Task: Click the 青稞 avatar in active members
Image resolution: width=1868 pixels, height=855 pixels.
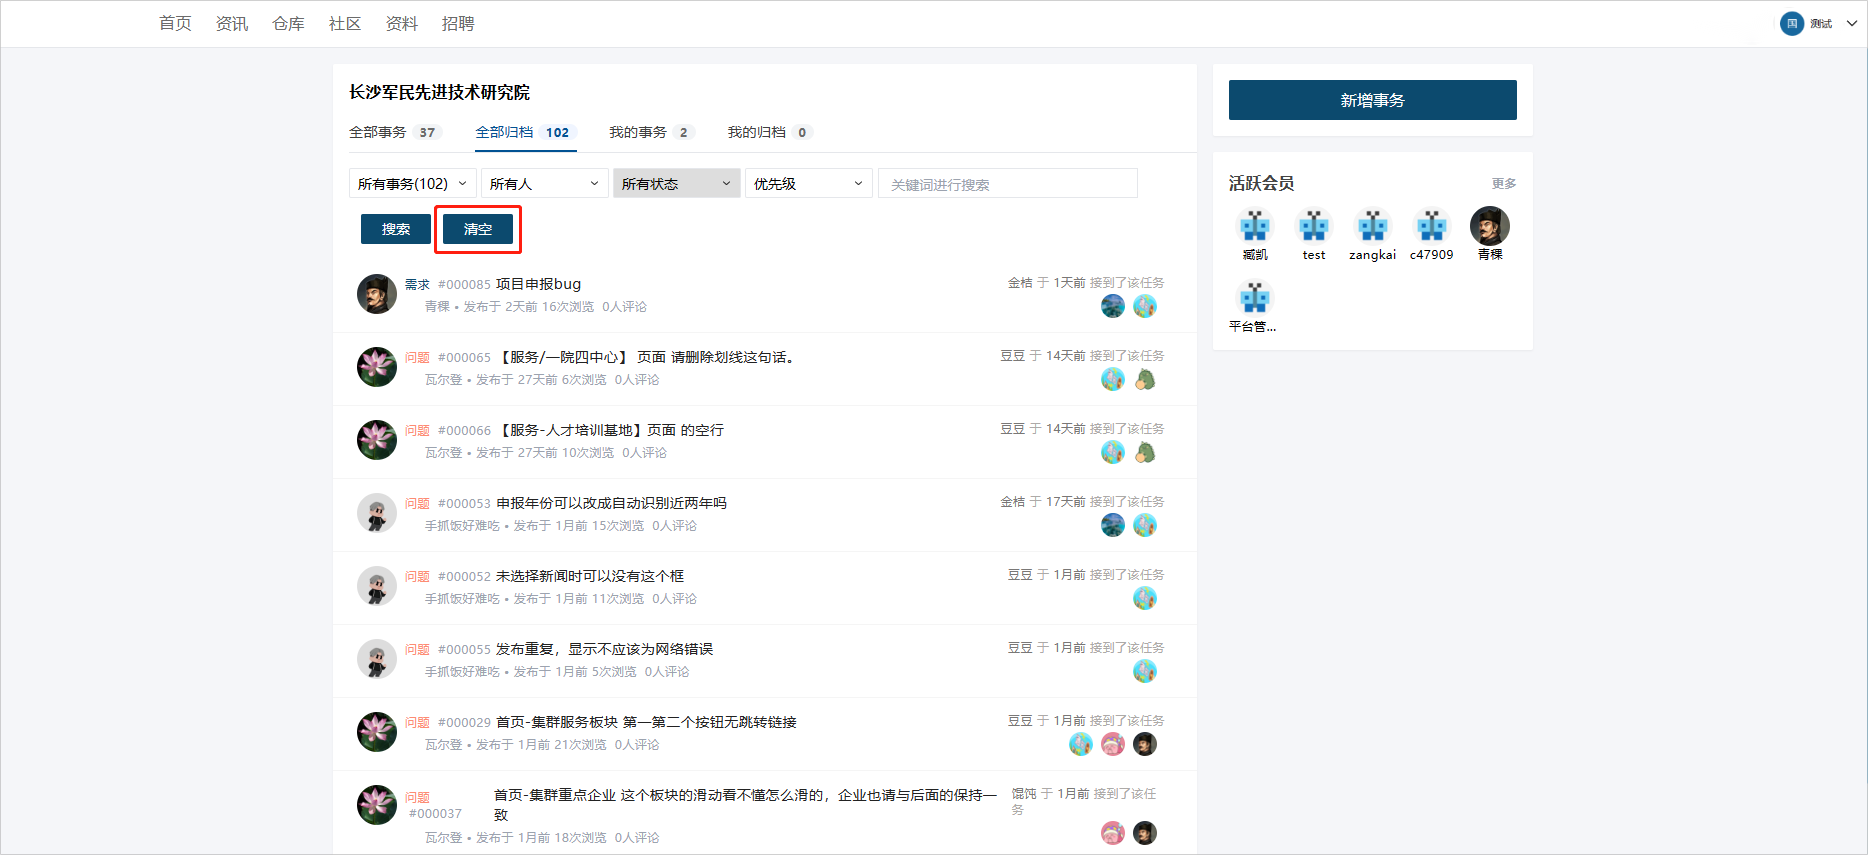Action: [1489, 226]
